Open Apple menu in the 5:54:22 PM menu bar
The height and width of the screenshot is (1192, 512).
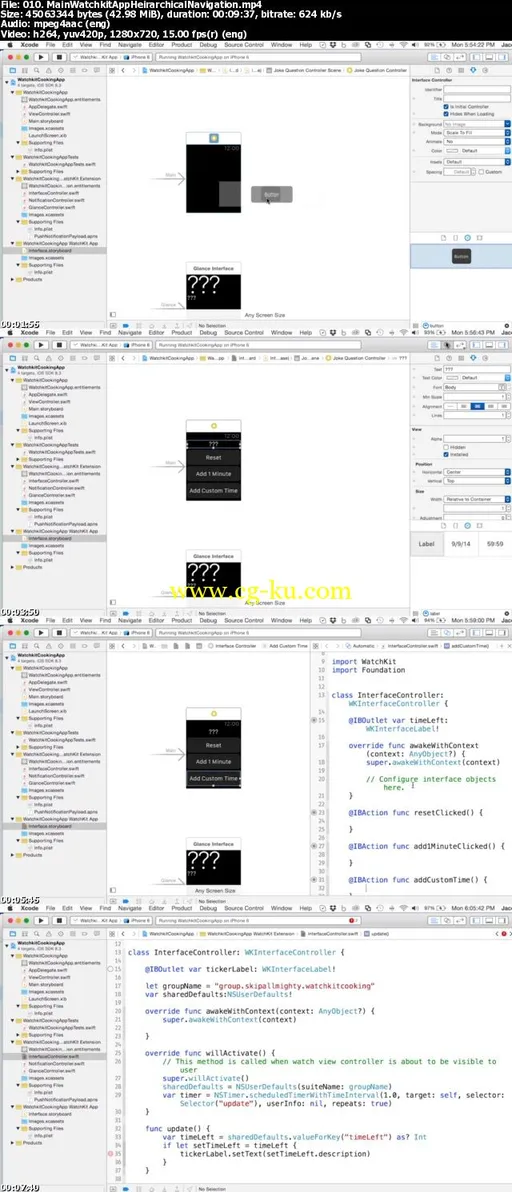point(10,45)
